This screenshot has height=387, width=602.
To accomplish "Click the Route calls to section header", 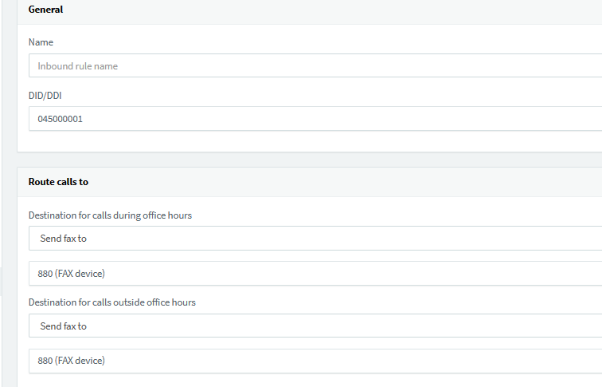I will coord(58,182).
